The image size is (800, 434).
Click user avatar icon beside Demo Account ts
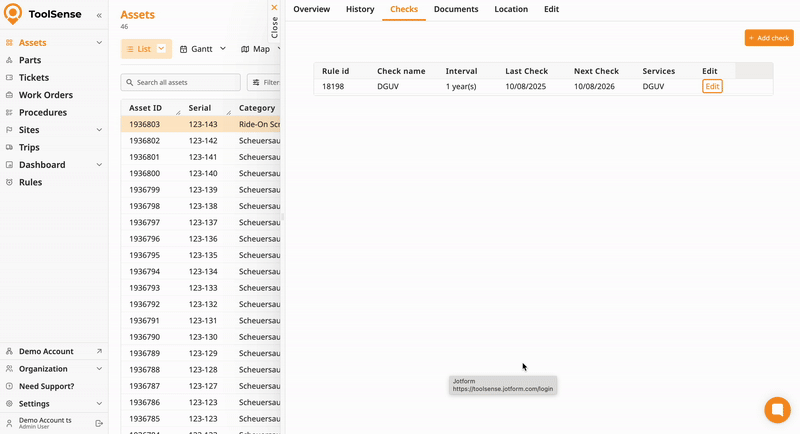9,423
